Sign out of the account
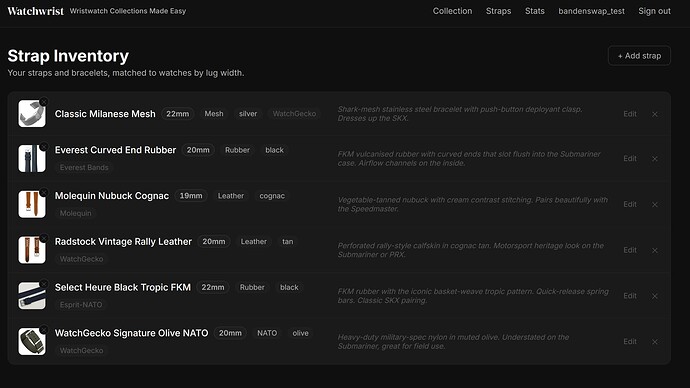690x388 pixels. (654, 11)
